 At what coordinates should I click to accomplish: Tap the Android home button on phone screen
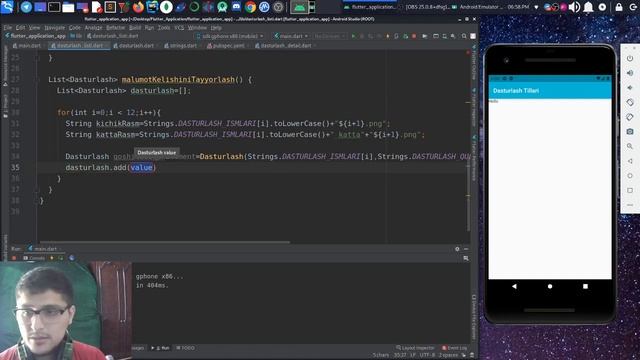[550, 287]
